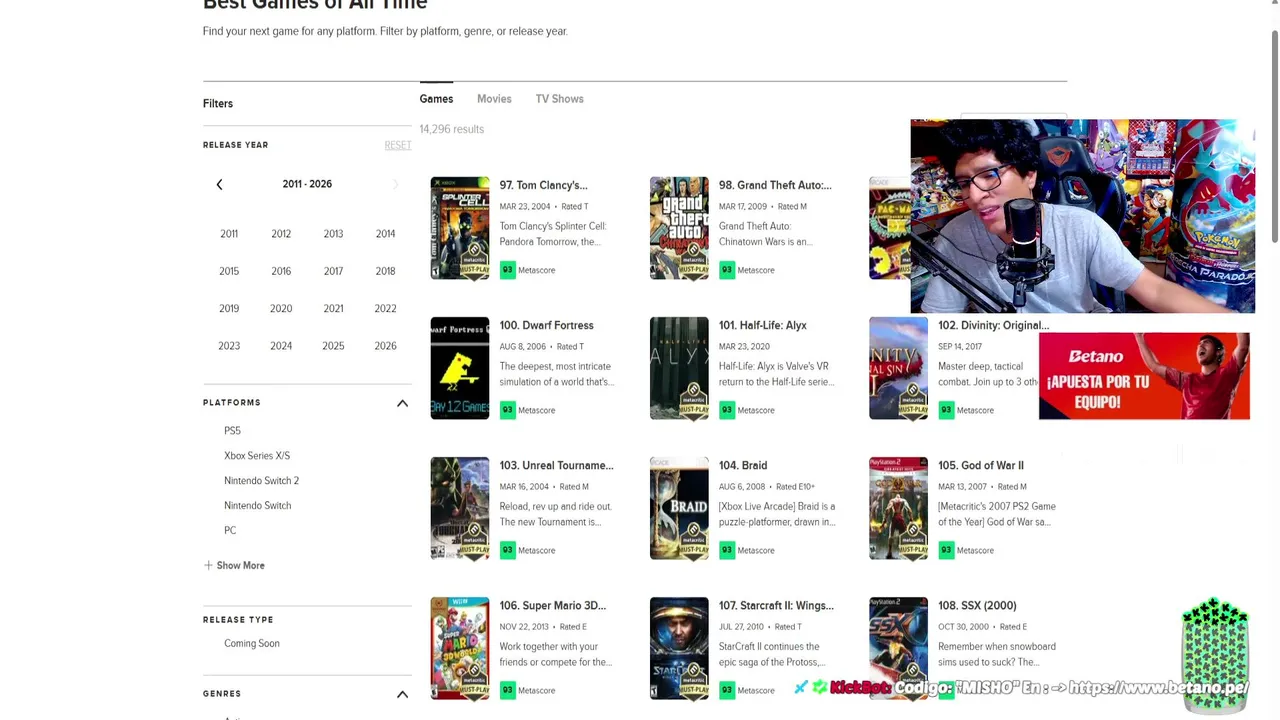The image size is (1280, 720).
Task: Select release year 2023
Action: pos(229,346)
